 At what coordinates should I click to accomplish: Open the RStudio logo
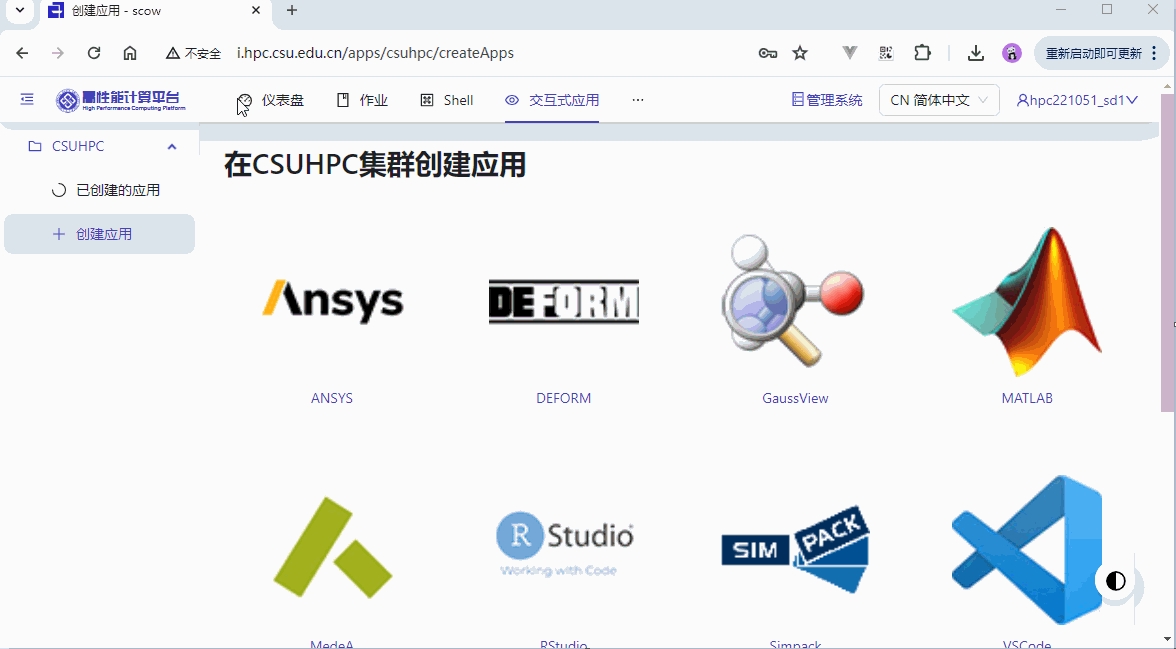click(564, 544)
